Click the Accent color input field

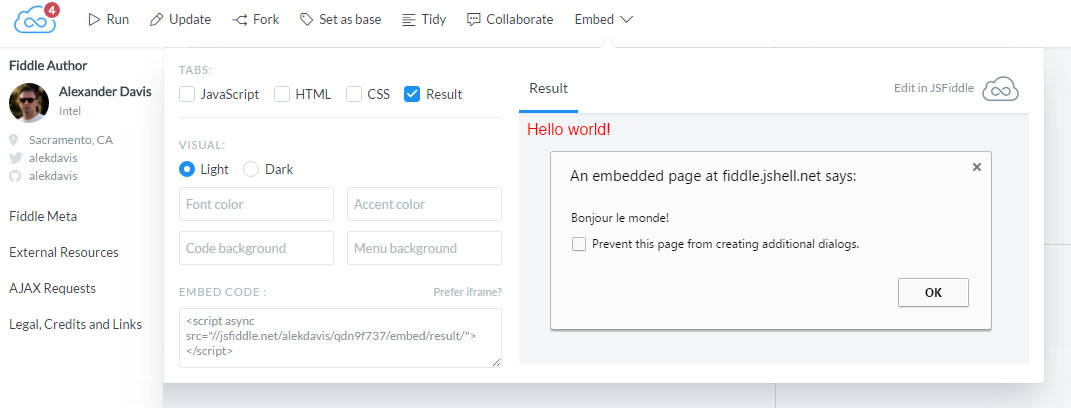(424, 204)
